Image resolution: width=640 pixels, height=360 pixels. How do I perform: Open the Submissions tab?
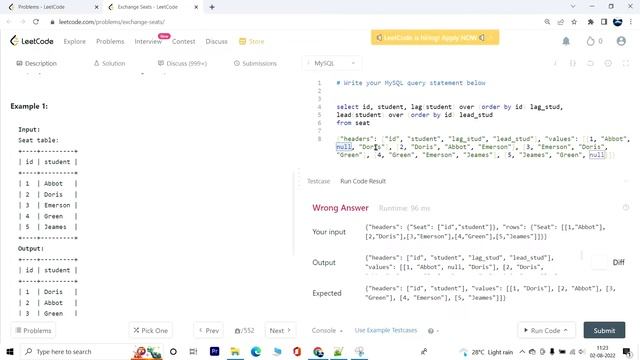tap(255, 63)
